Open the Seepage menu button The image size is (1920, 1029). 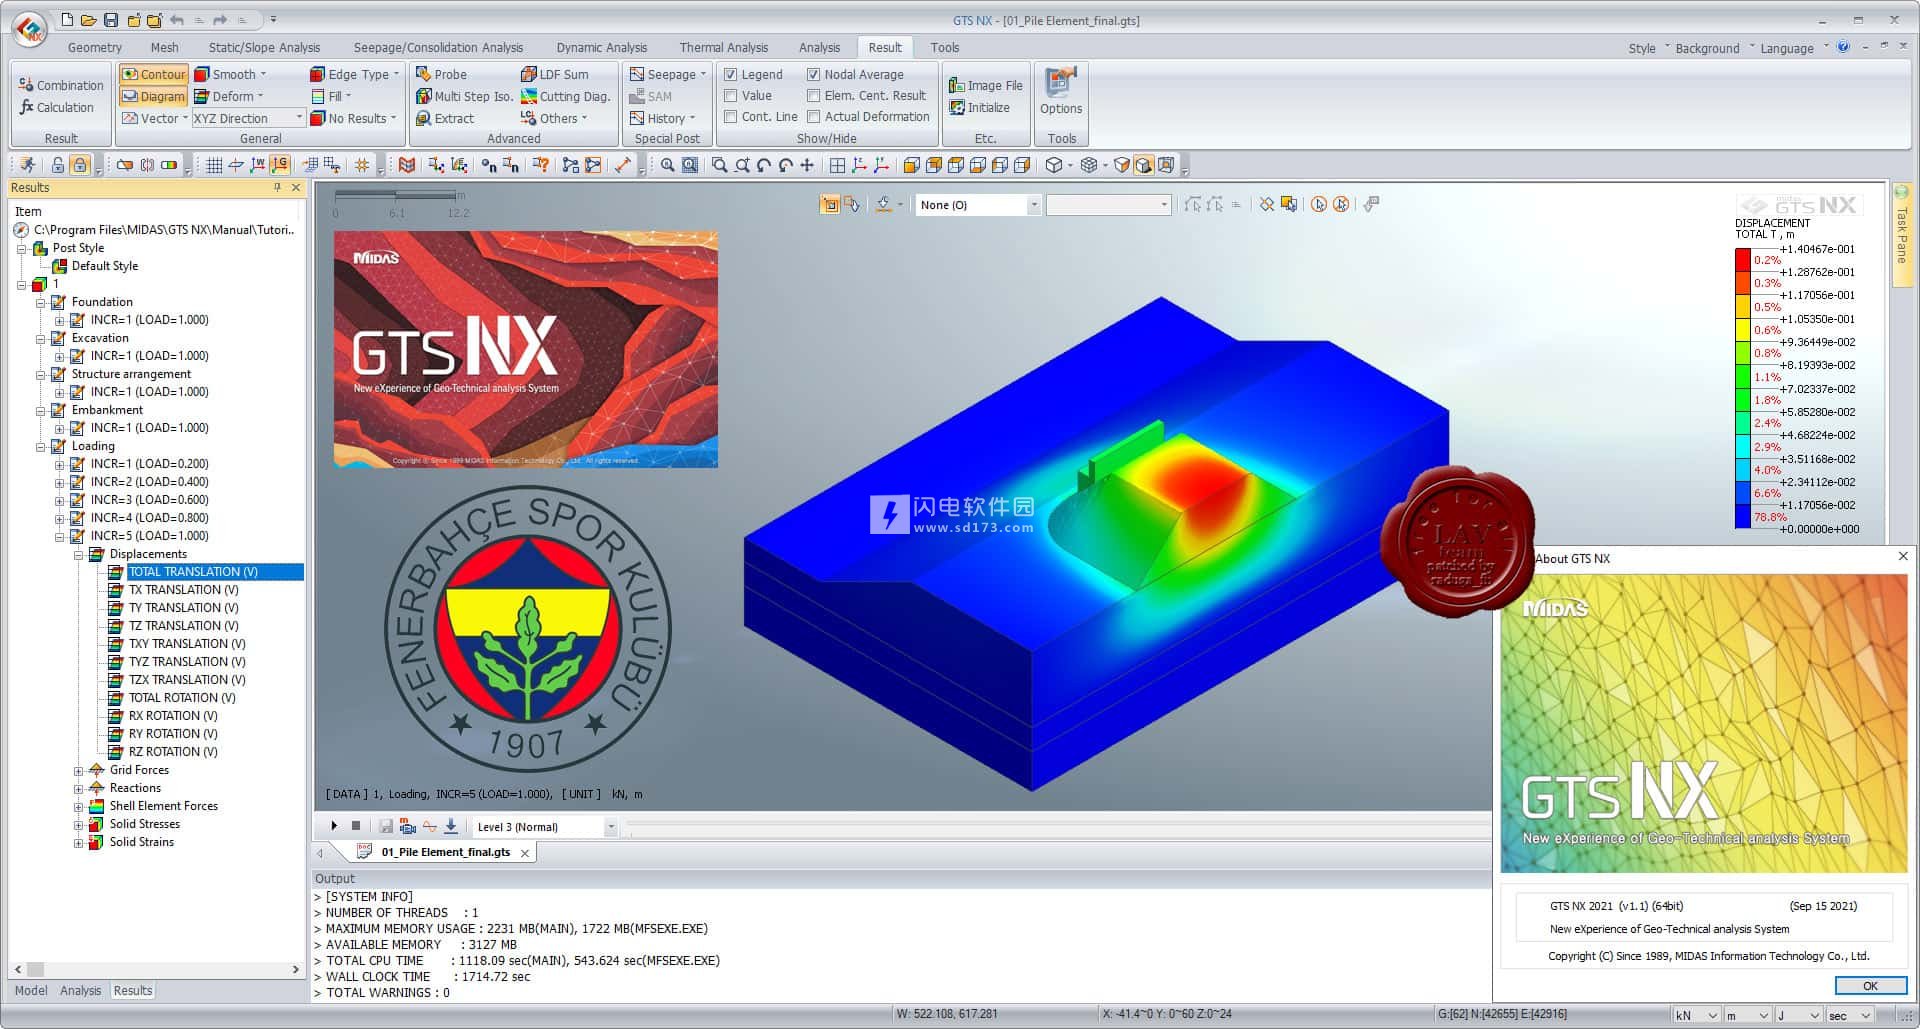667,74
